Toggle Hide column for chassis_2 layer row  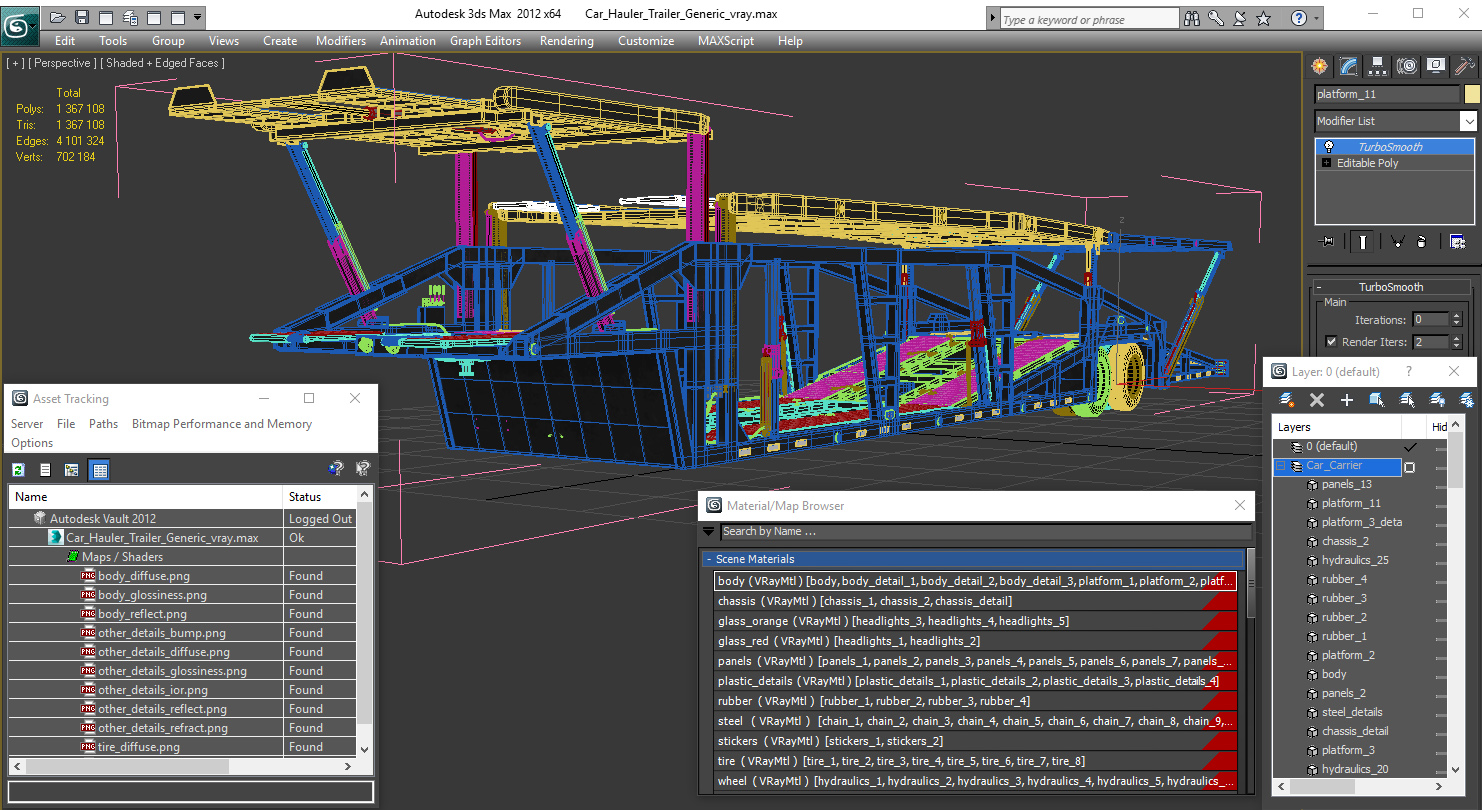pos(1441,542)
